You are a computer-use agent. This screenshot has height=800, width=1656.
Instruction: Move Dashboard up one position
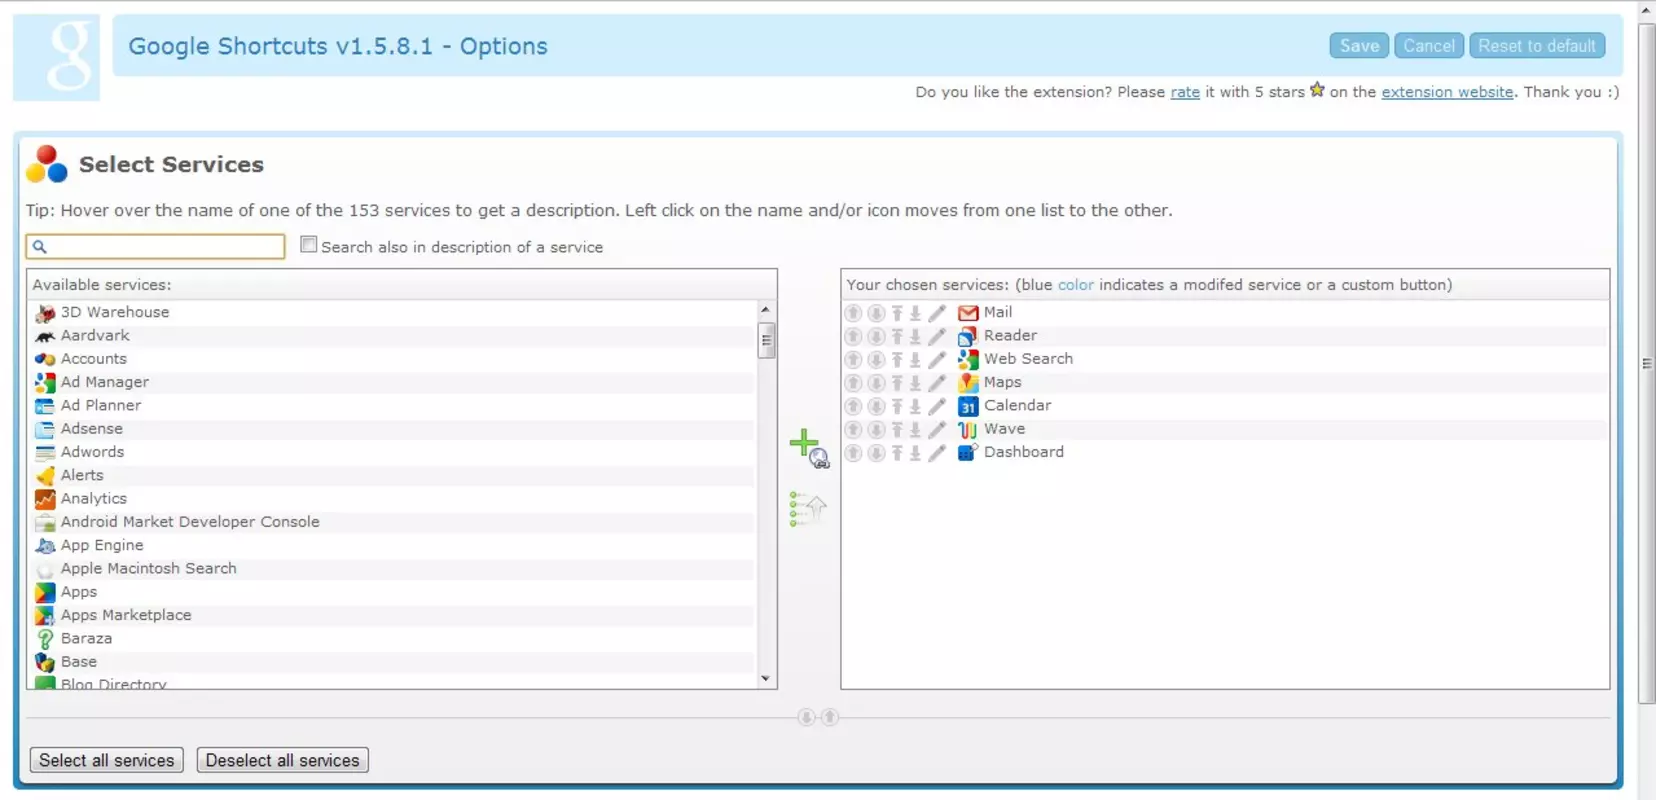(853, 453)
